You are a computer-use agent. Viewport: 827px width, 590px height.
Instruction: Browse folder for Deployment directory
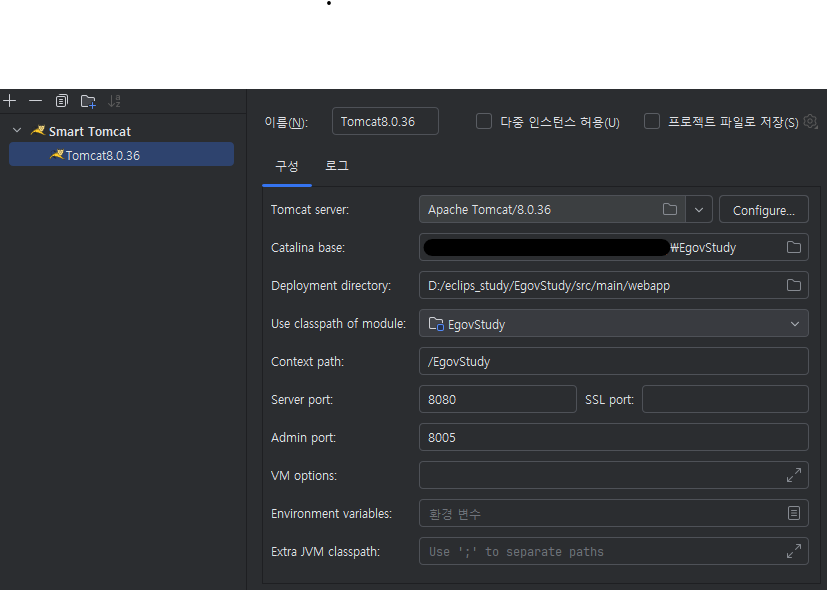click(x=794, y=285)
